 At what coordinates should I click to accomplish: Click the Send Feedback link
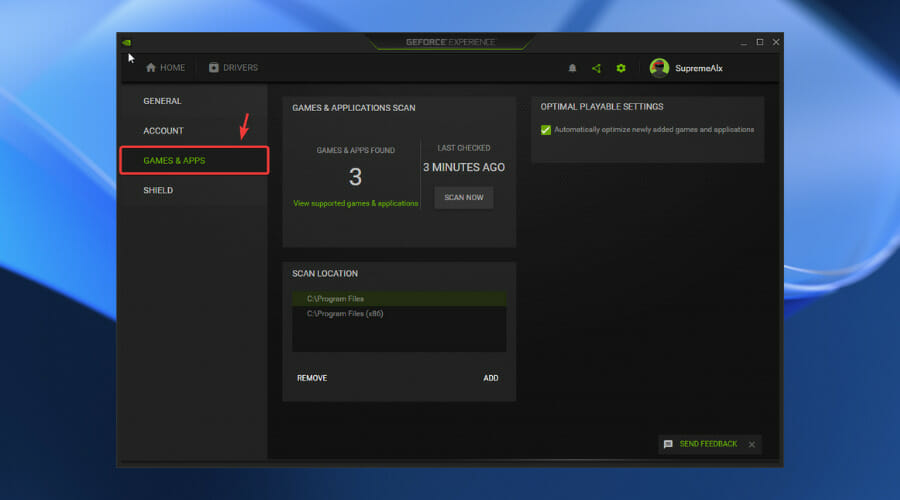(x=708, y=444)
